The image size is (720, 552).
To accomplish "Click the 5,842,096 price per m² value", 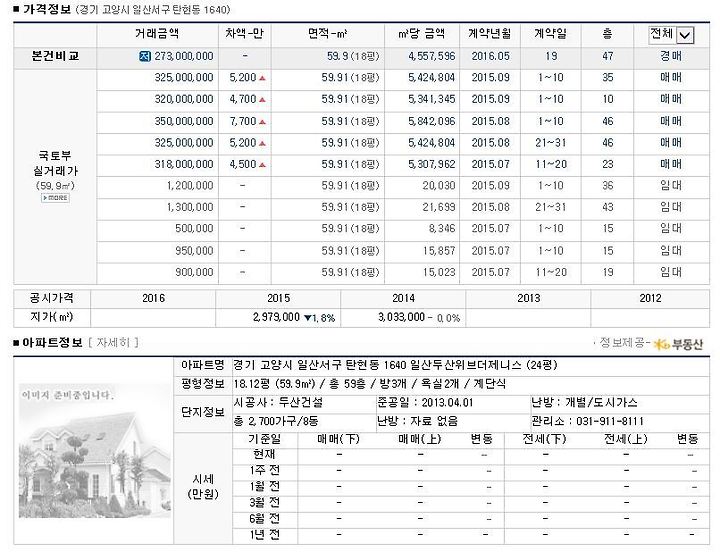I will point(432,121).
